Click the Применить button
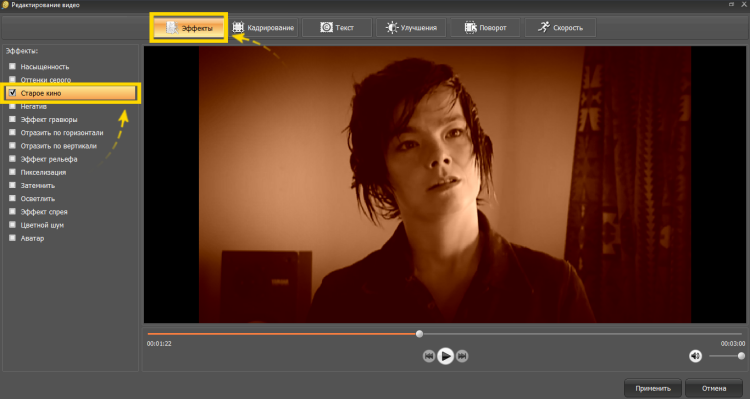 click(653, 388)
